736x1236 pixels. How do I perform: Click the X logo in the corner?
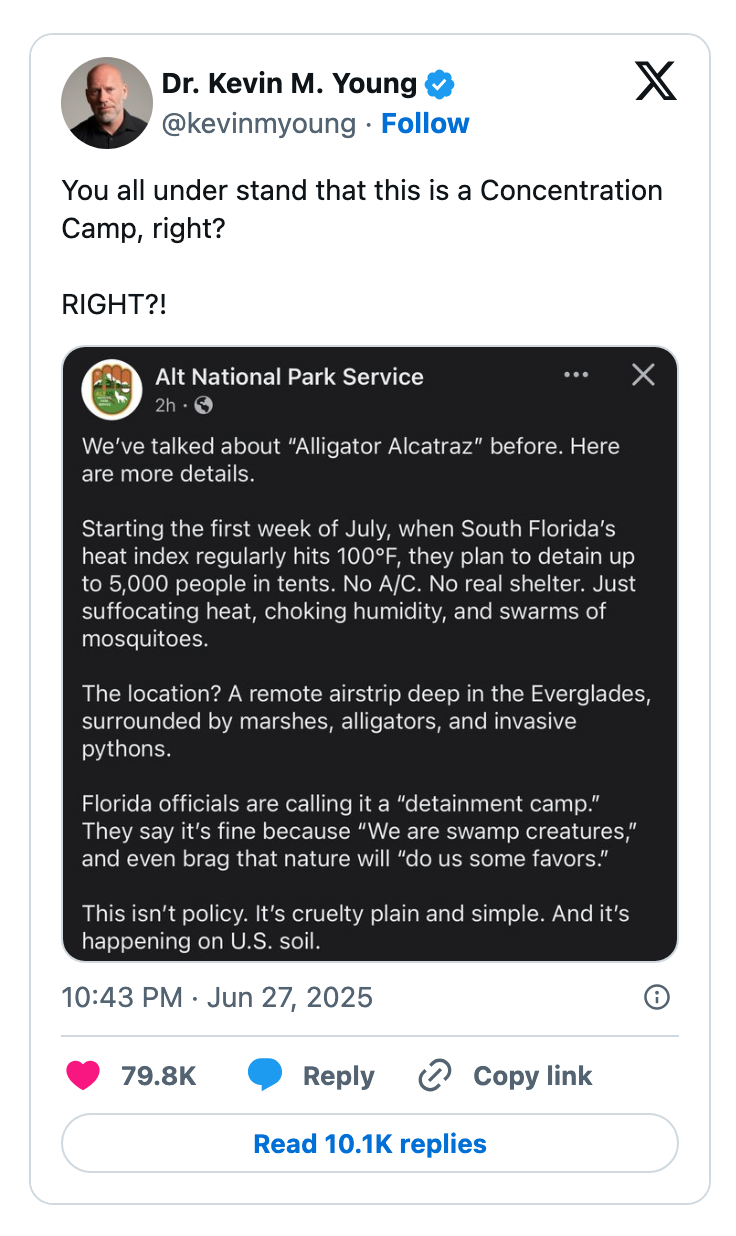[x=656, y=81]
